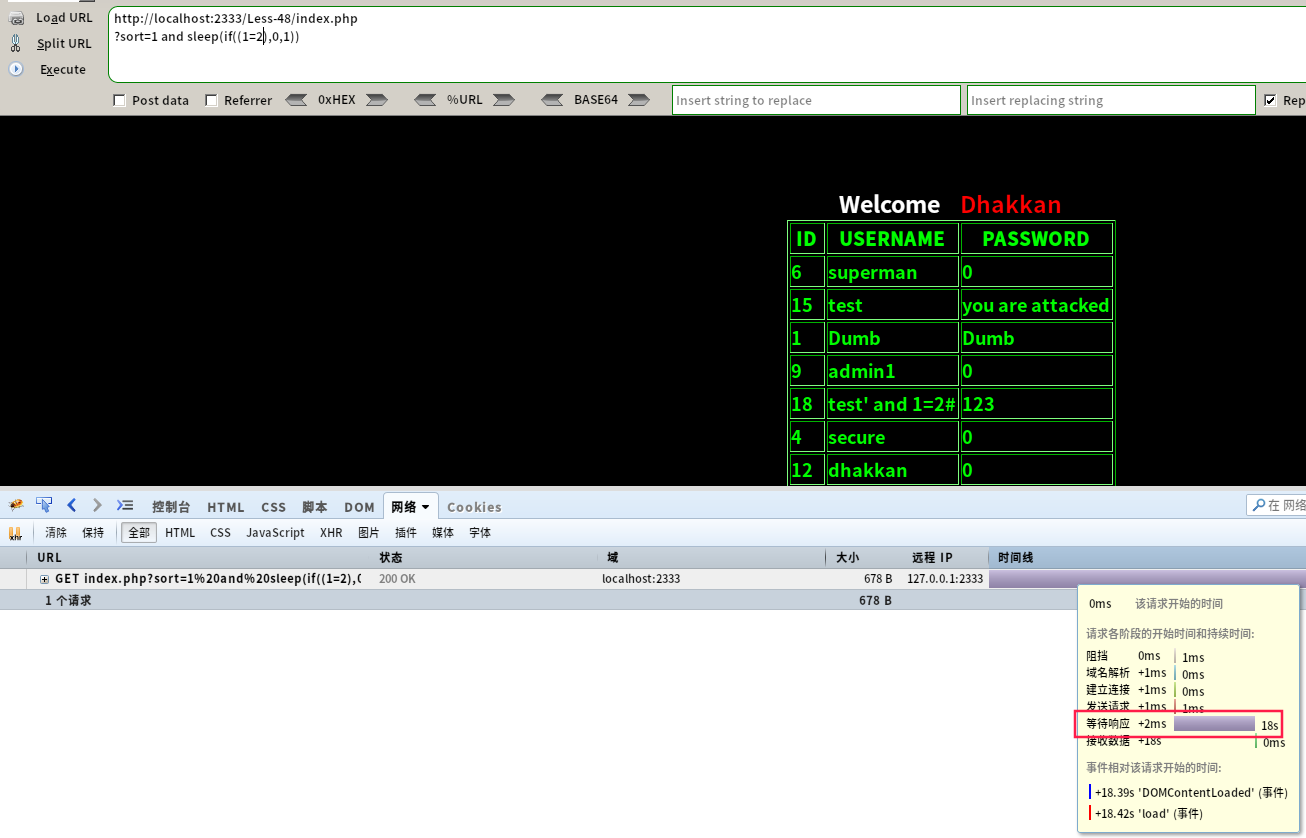
Task: Click the Firebug forward arrow
Action: pos(97,505)
